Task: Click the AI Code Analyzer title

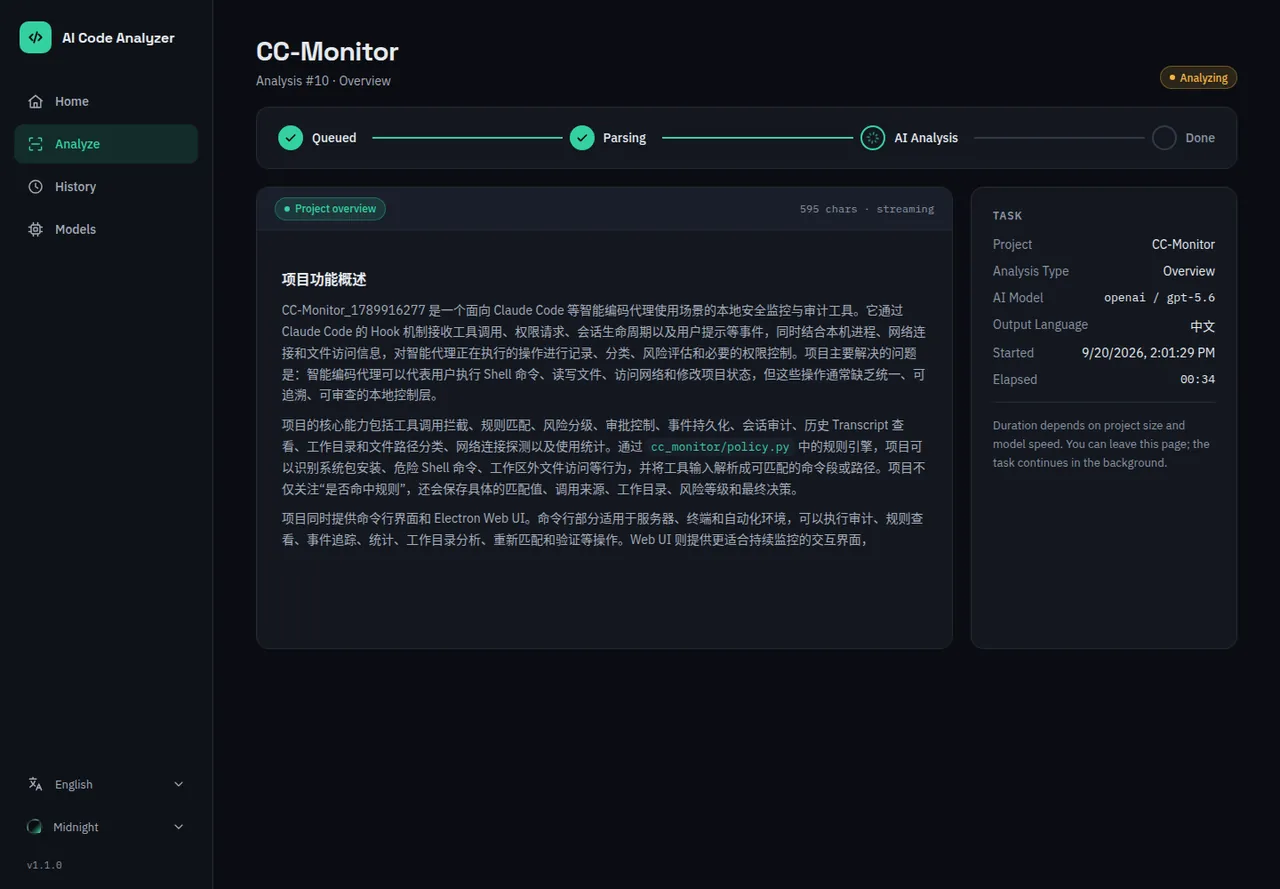Action: pyautogui.click(x=118, y=38)
